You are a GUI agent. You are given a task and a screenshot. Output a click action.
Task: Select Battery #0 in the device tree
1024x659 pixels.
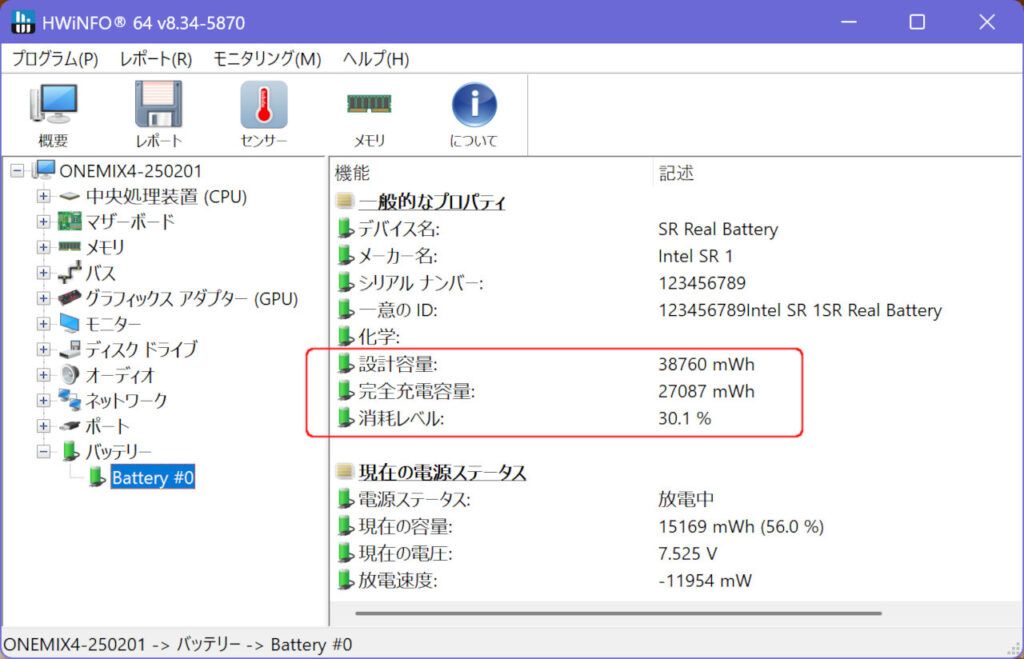(153, 478)
